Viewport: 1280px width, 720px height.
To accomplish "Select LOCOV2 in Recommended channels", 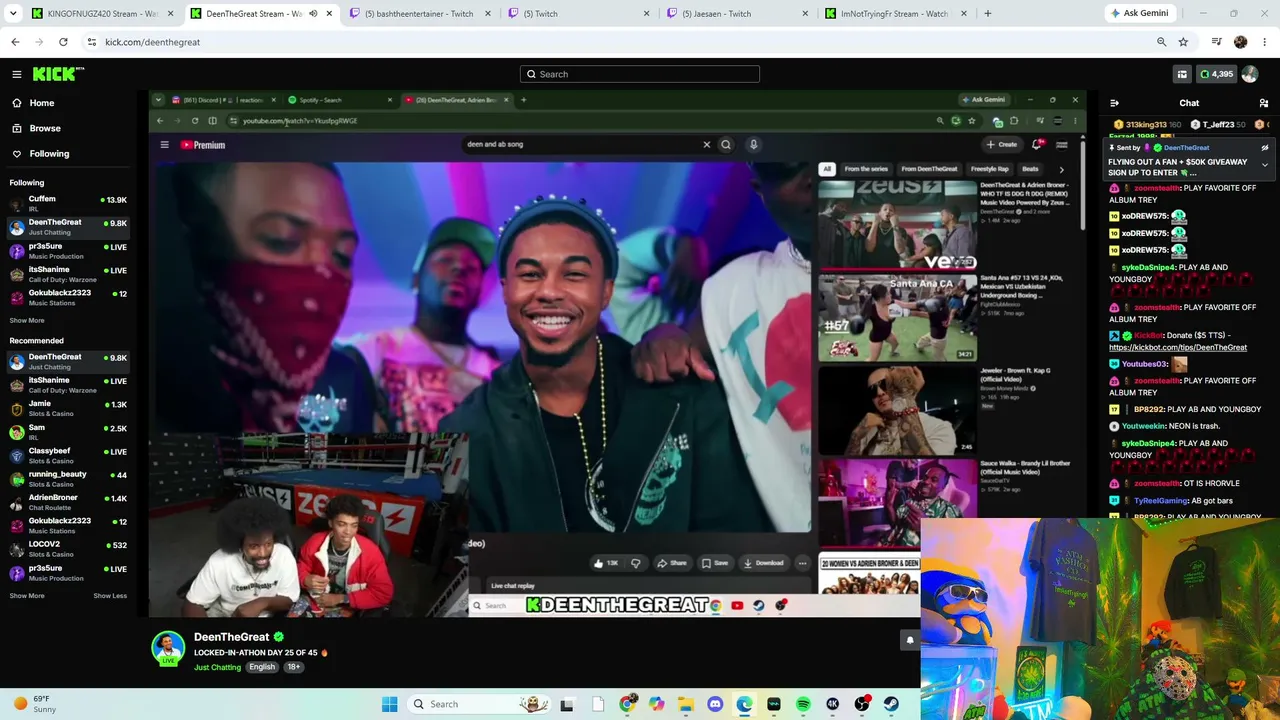I will tap(68, 549).
